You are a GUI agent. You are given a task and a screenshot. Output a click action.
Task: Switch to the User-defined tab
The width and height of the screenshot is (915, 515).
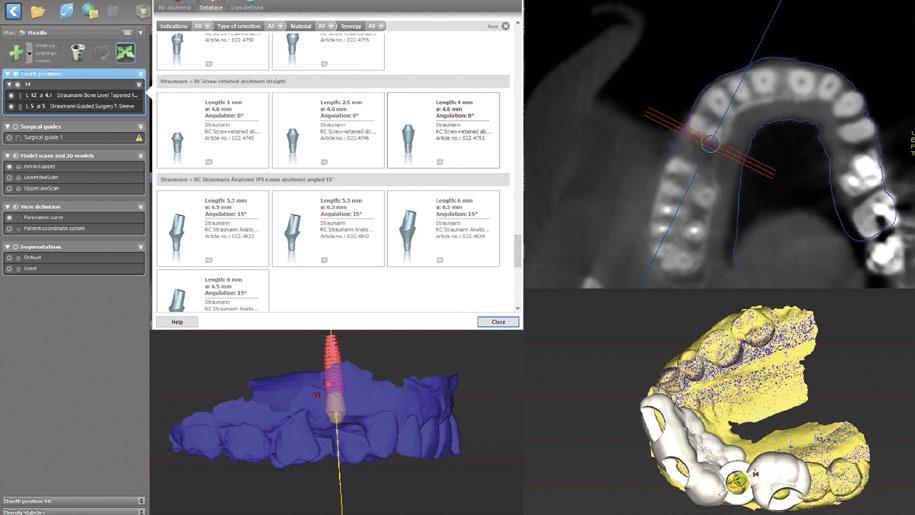click(247, 8)
